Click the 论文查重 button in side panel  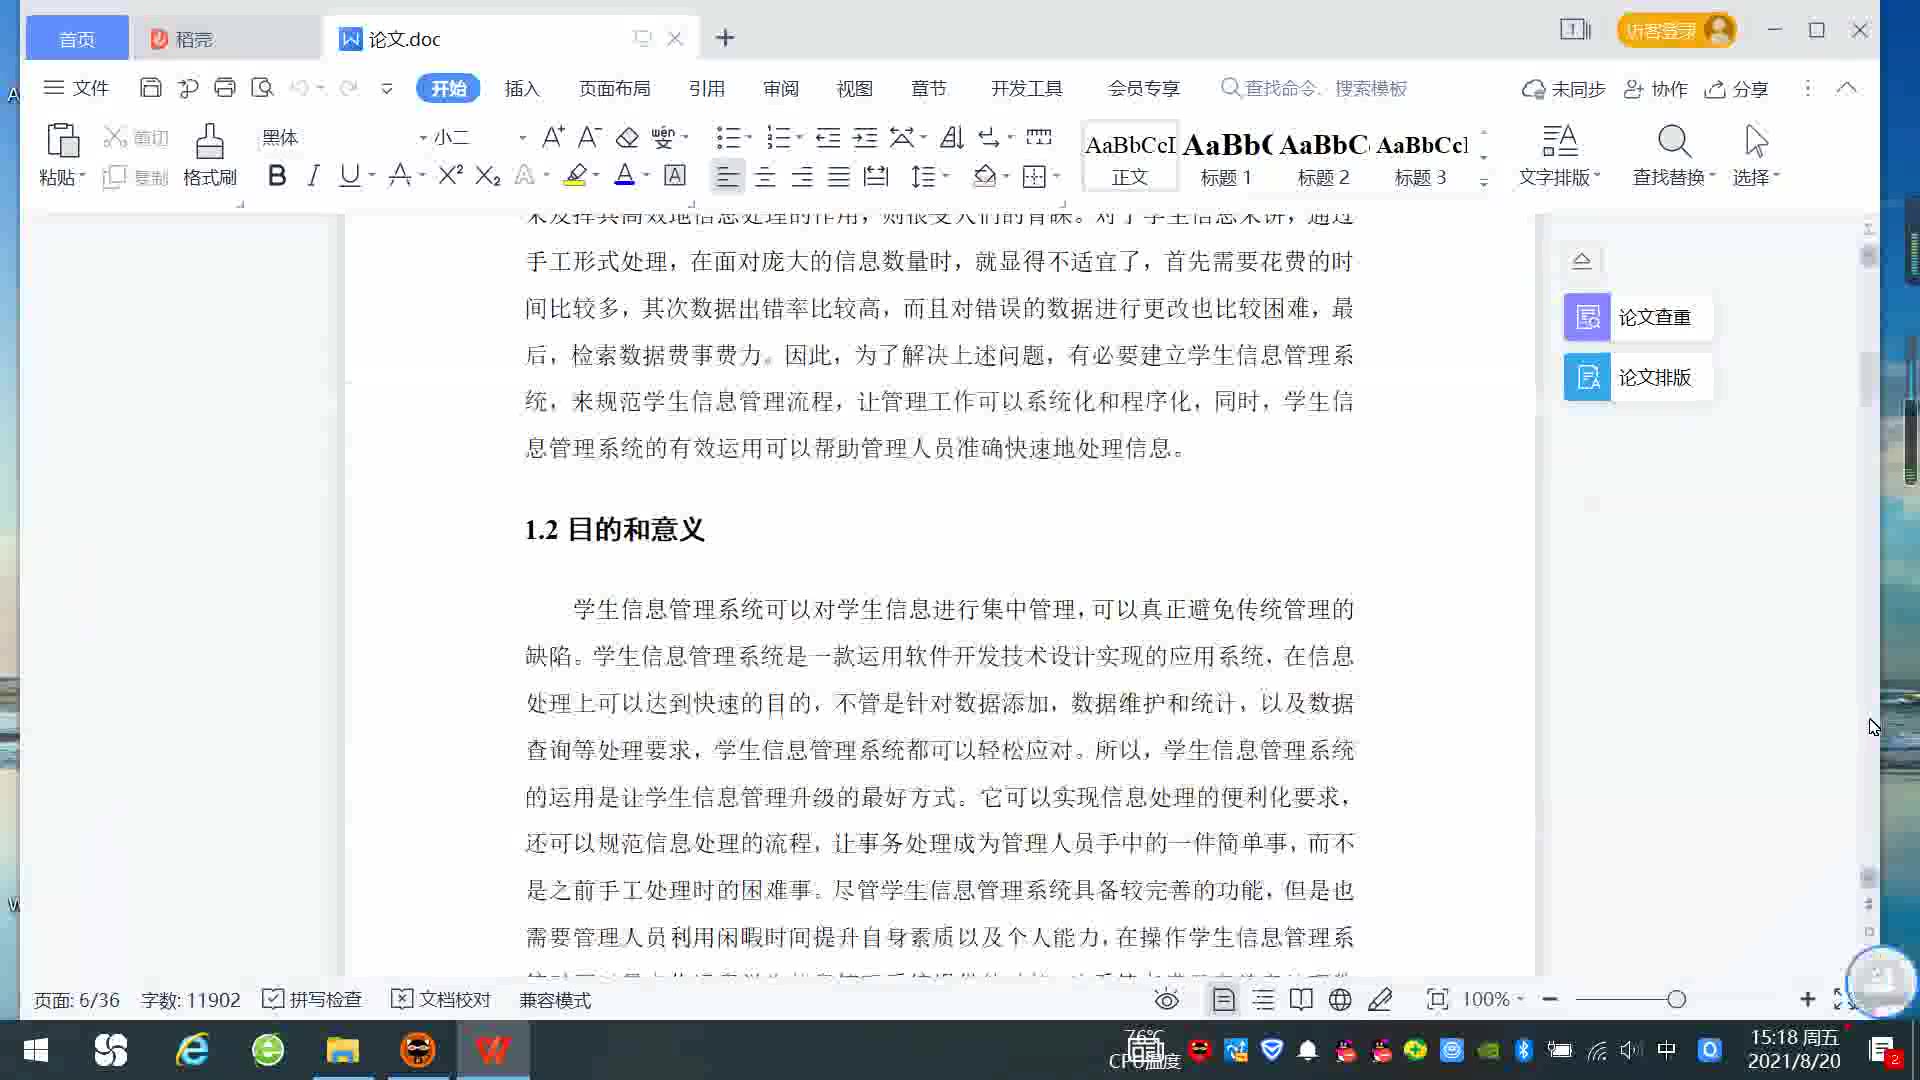[x=1637, y=317]
